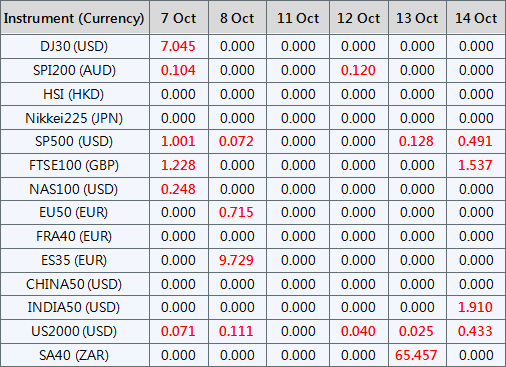Image resolution: width=506 pixels, height=367 pixels.
Task: Click the red 7.045 value for DJ30
Action: pos(178,46)
